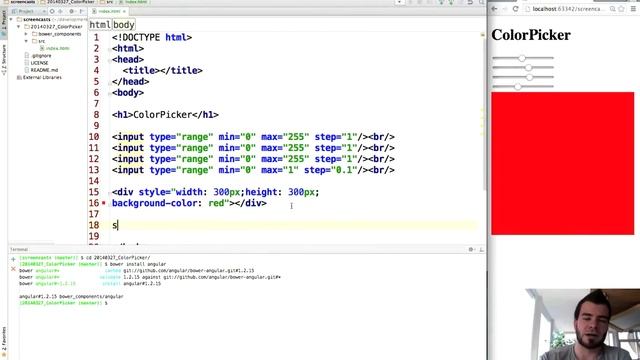The image size is (640, 360).
Task: Select External Libraries node
Action: (42, 77)
